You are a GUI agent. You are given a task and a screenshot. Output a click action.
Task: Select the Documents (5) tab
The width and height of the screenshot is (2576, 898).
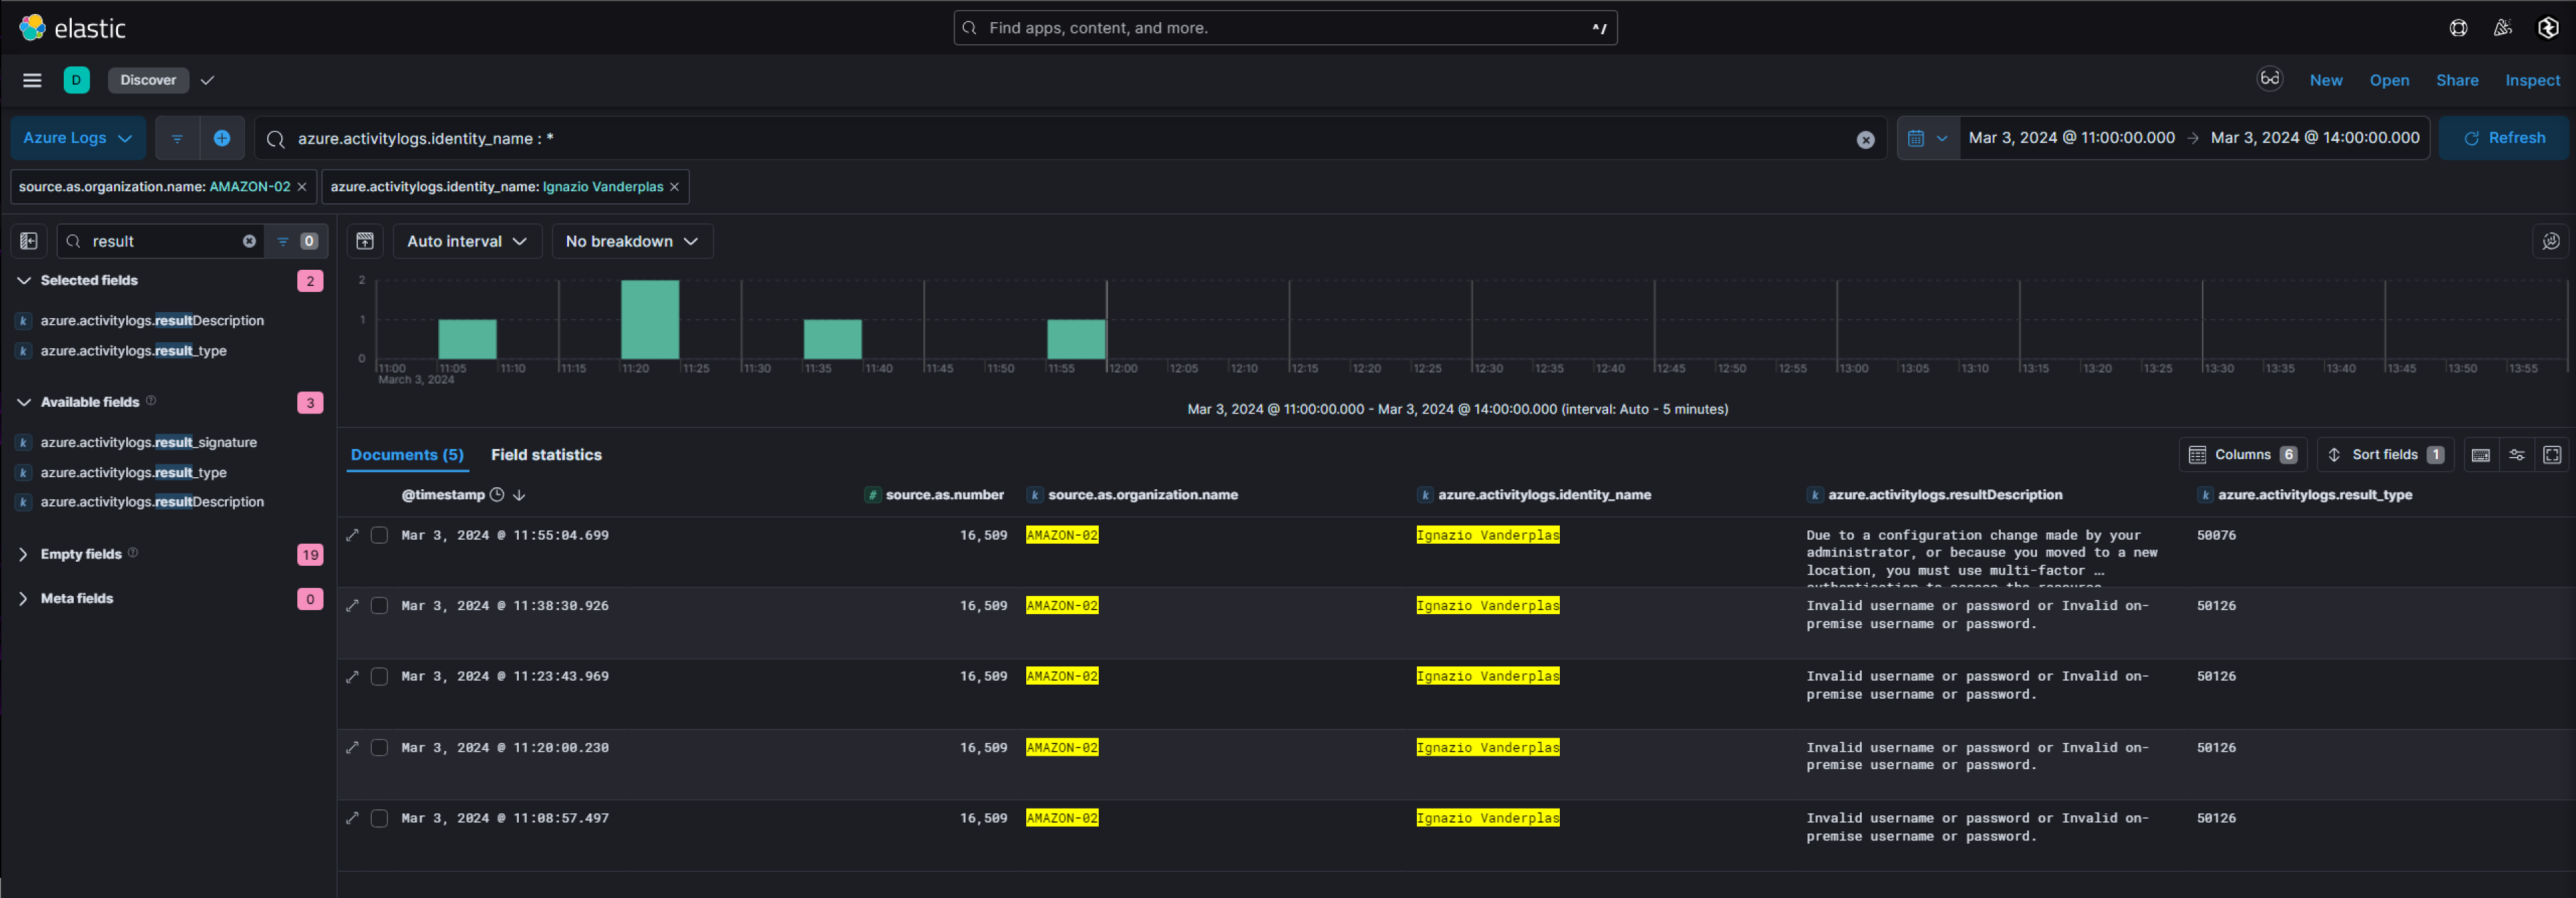(407, 455)
